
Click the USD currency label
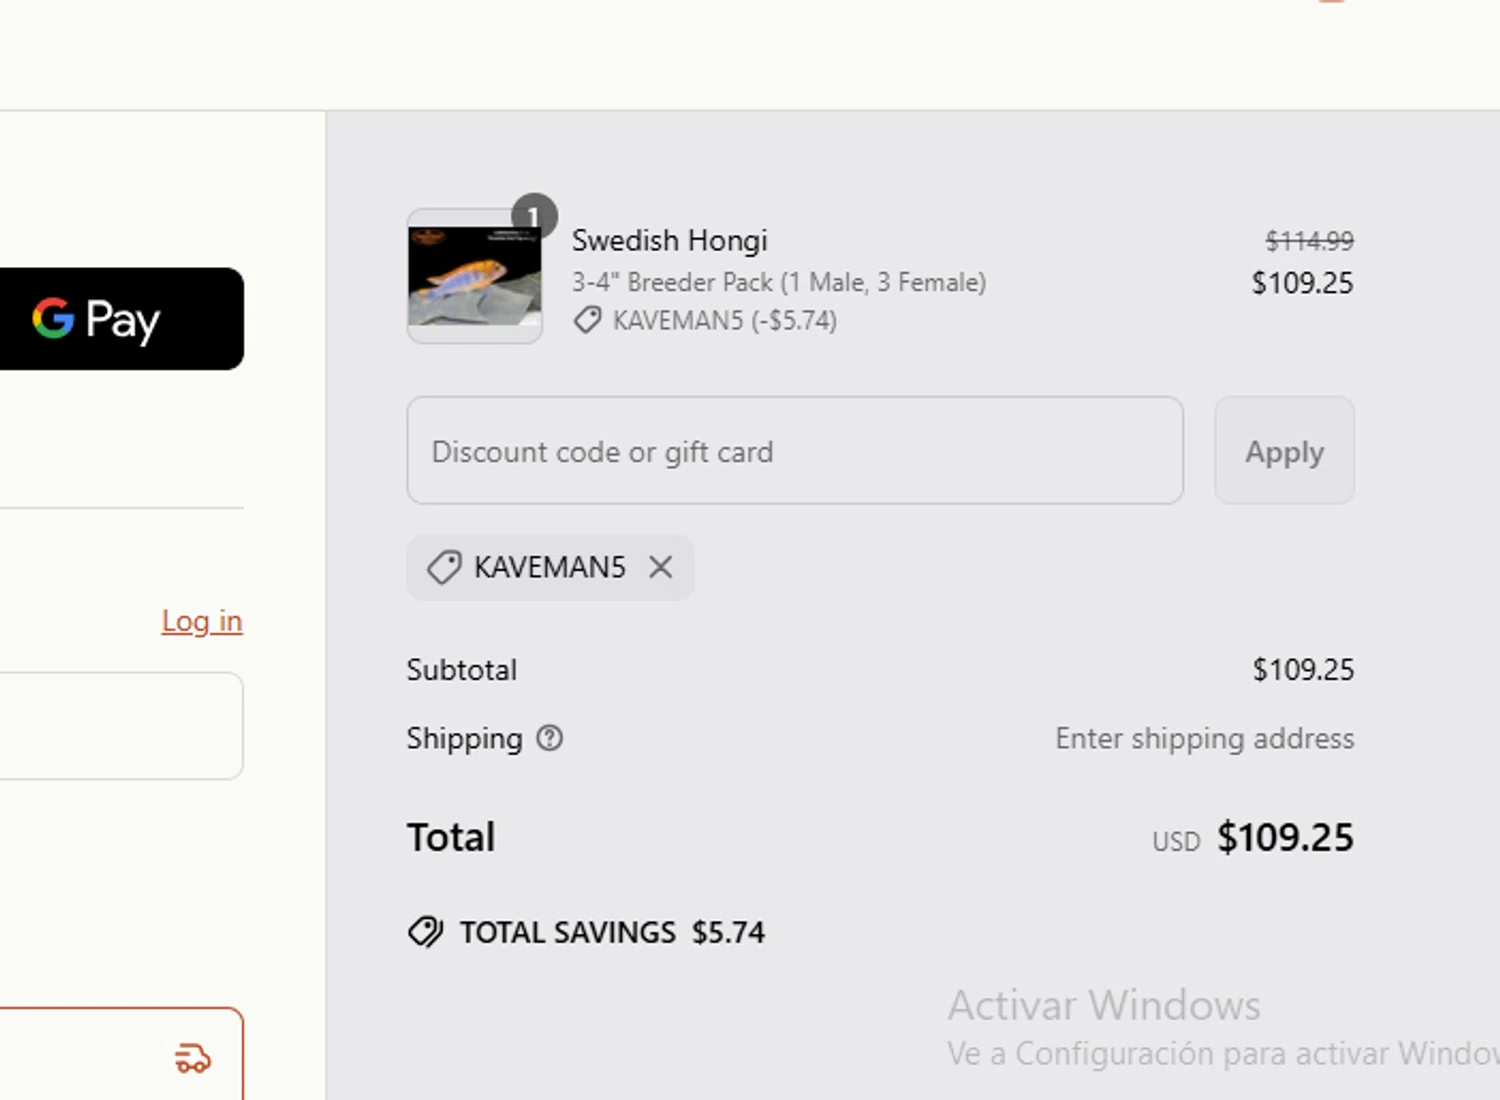1175,841
